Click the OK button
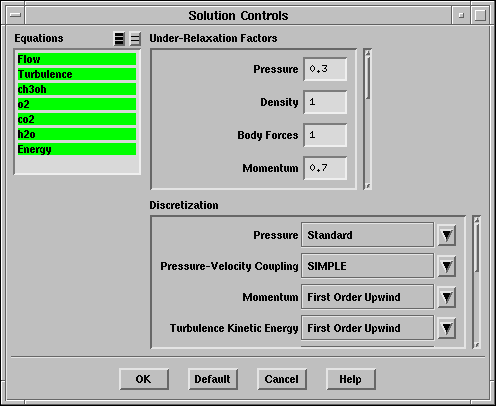This screenshot has height=406, width=496. [x=144, y=379]
